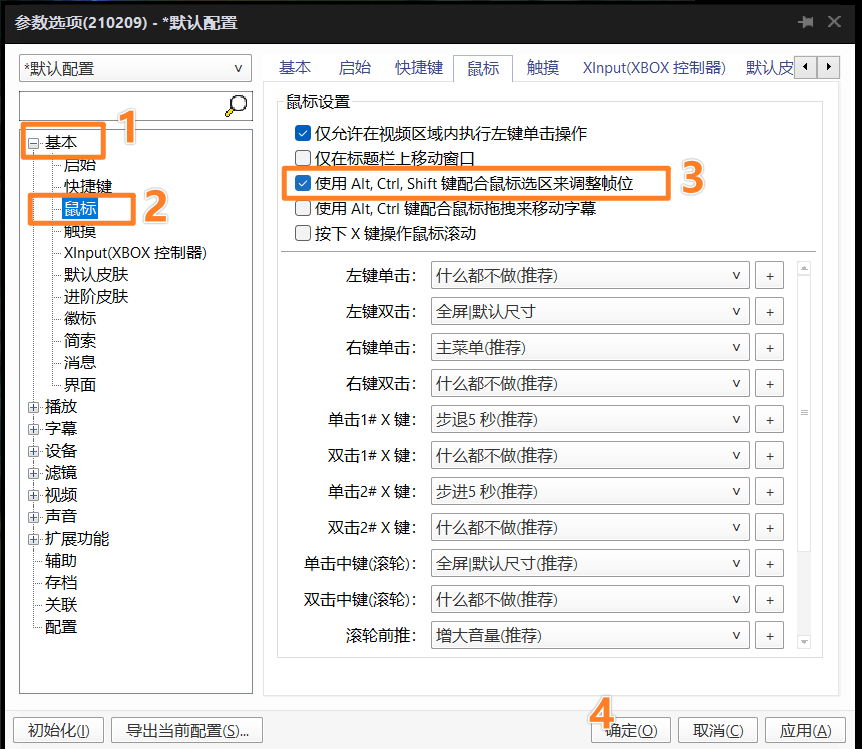Click the plus button beside 单击2# X 键
862x749 pixels.
tap(769, 492)
